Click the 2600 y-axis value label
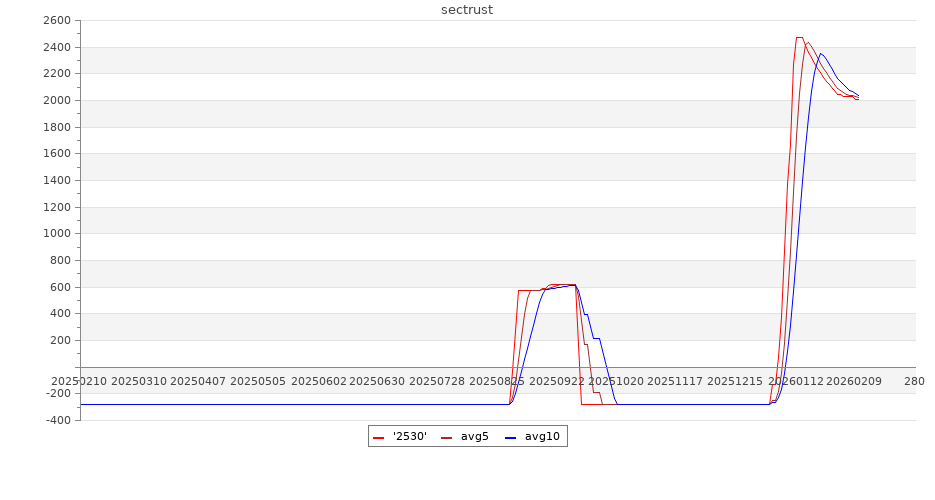Screen dimensions: 935x500 pyautogui.click(x=55, y=21)
